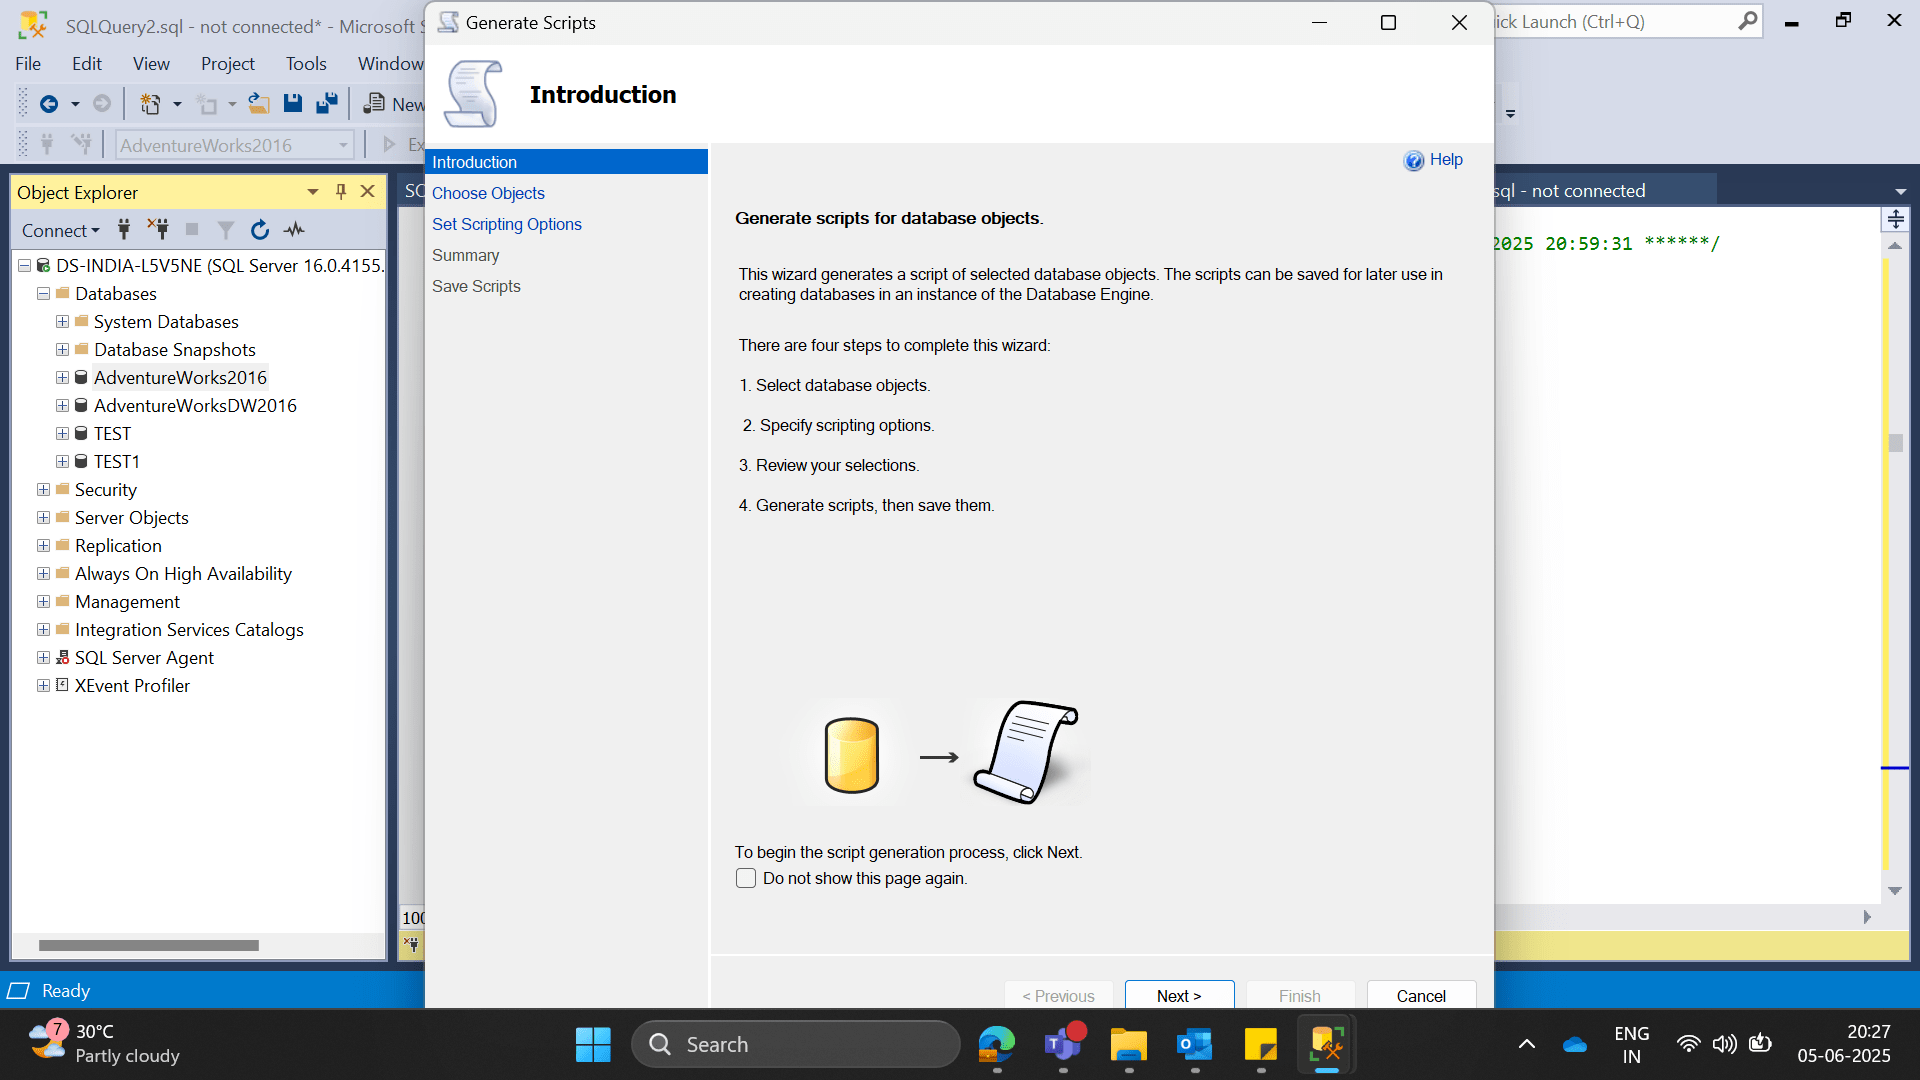Cancel the Generate Scripts wizard

pyautogui.click(x=1420, y=995)
